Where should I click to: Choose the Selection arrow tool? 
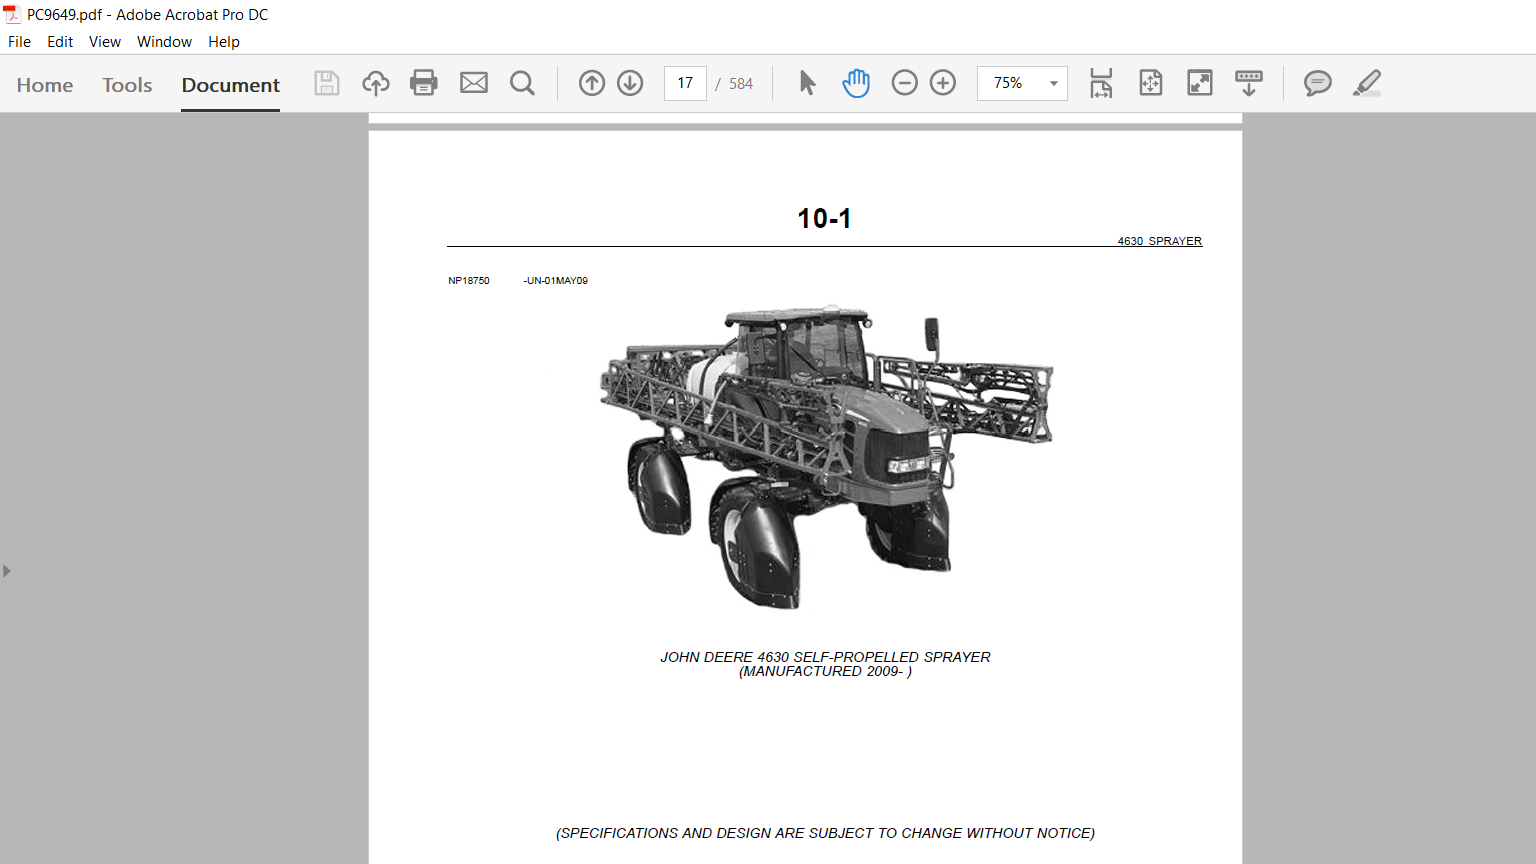(808, 83)
